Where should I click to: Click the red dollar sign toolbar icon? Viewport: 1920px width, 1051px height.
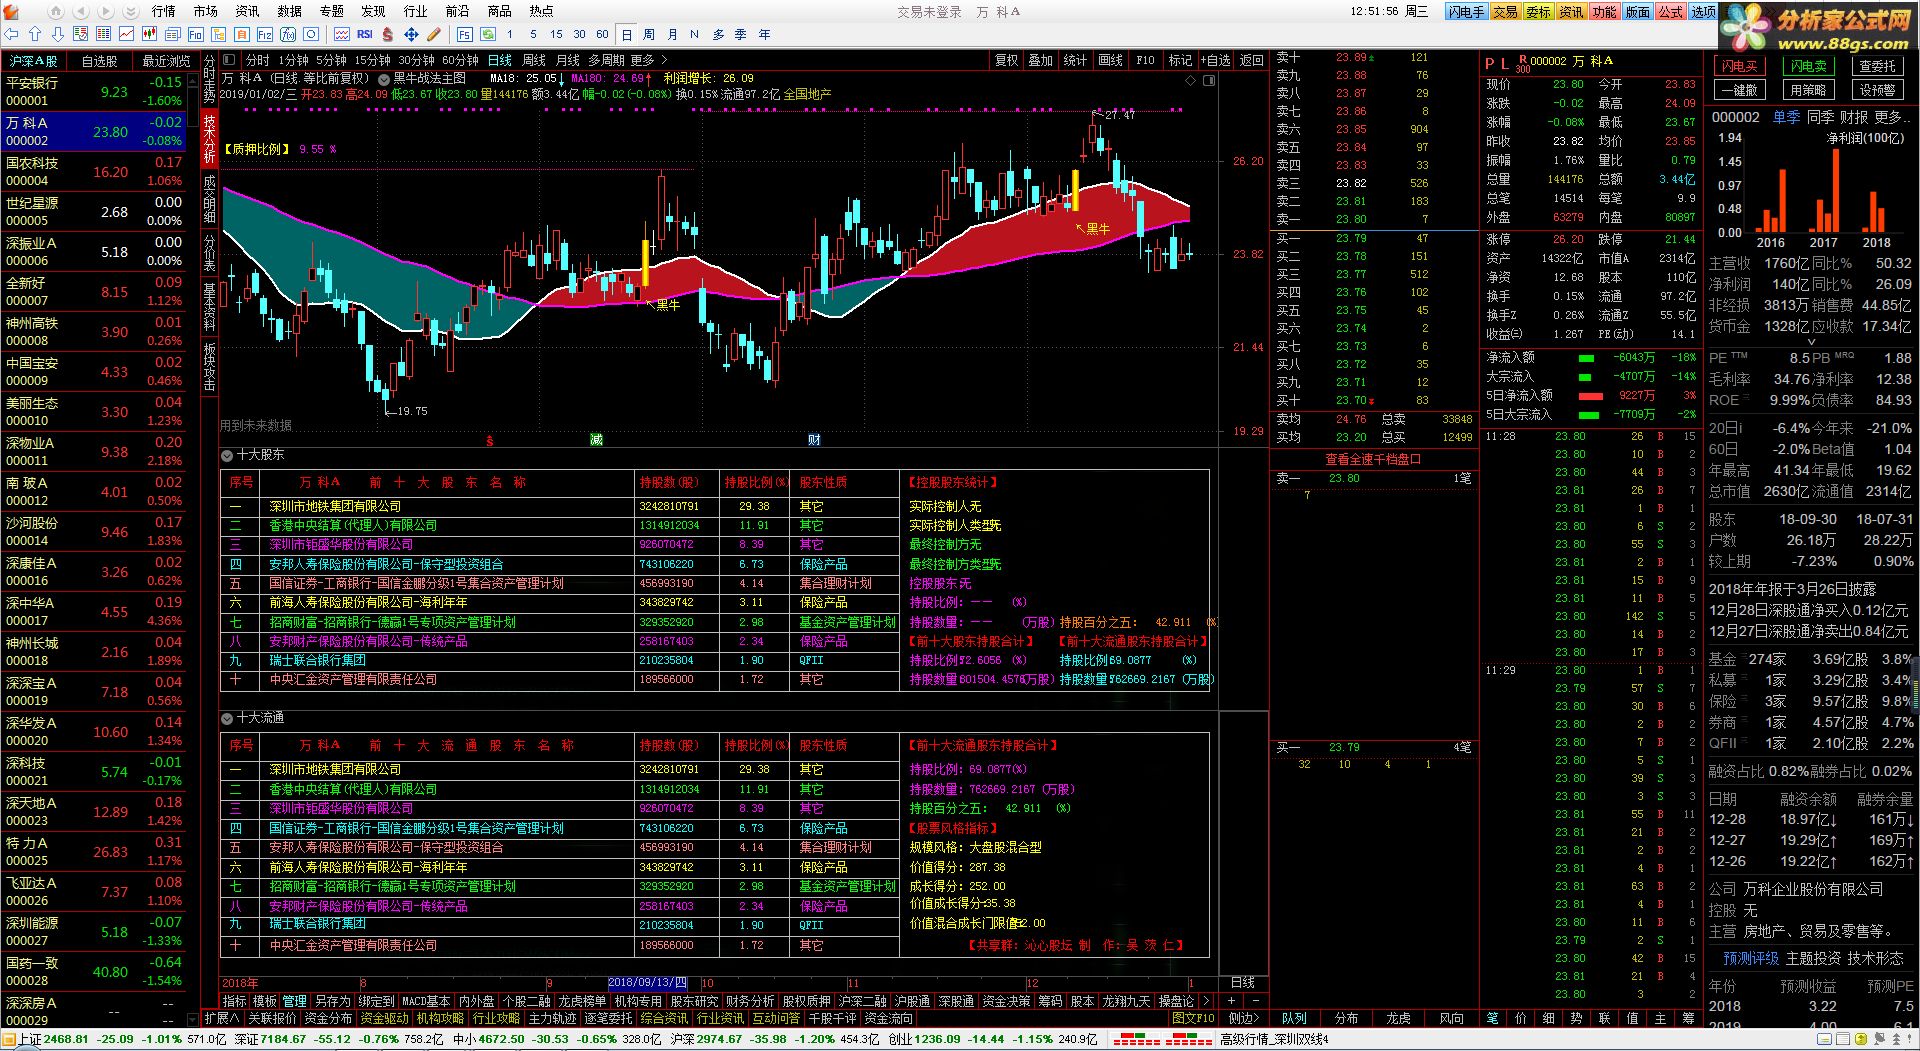(389, 34)
